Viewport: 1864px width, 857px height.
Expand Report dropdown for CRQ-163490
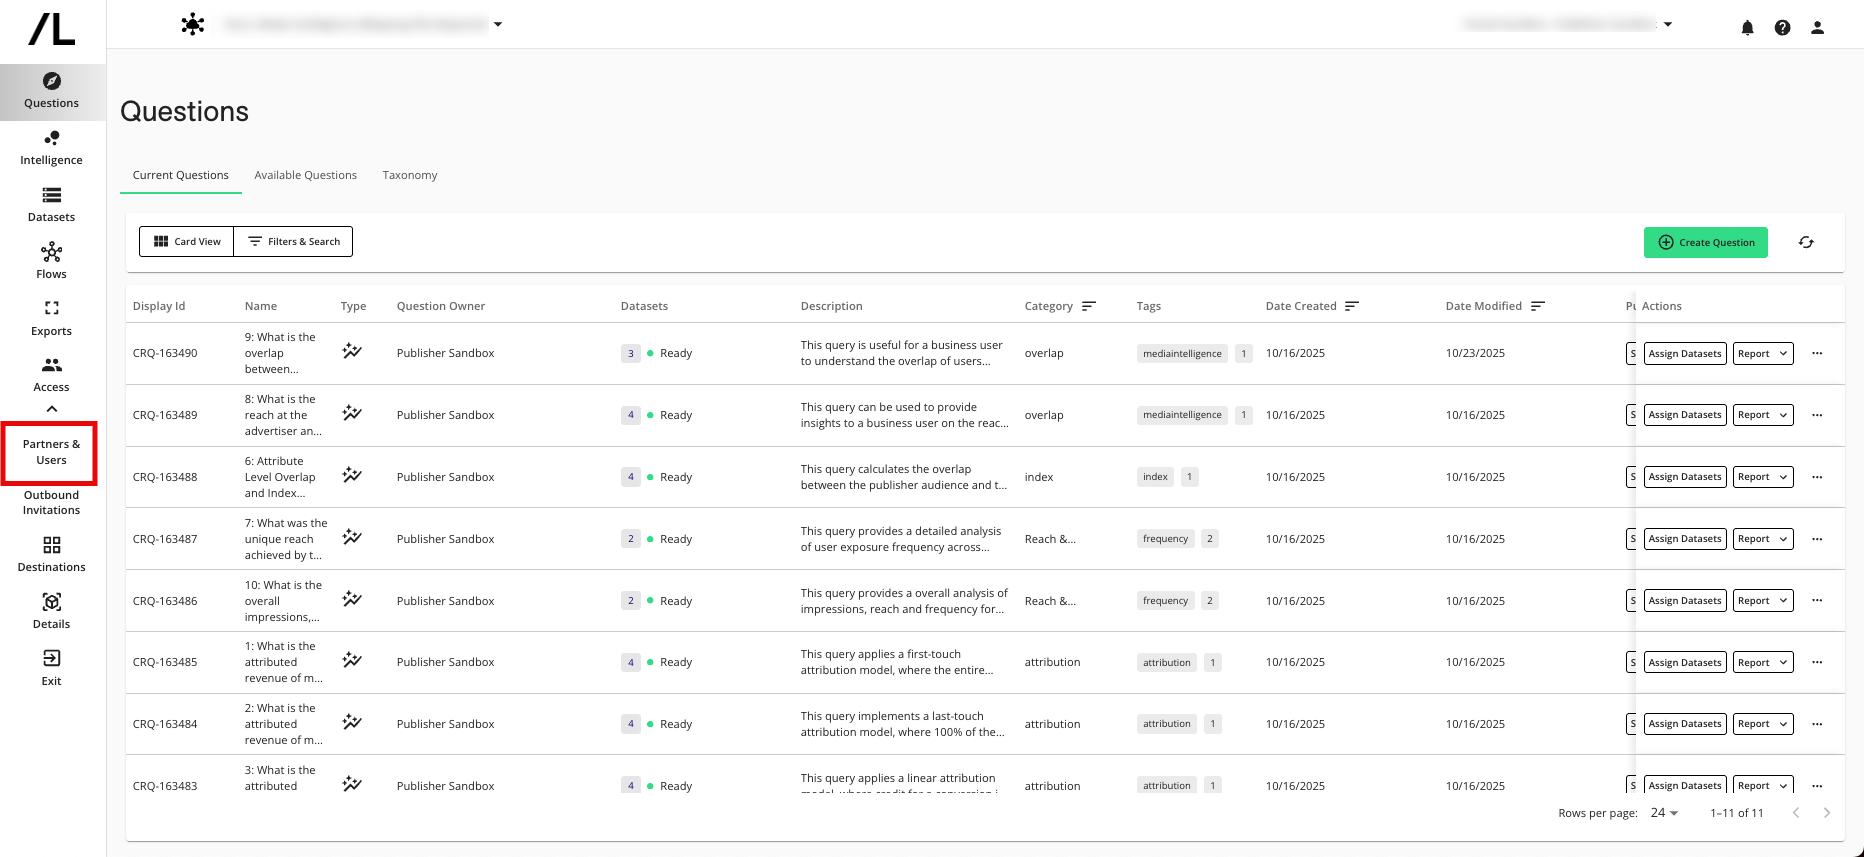1762,354
